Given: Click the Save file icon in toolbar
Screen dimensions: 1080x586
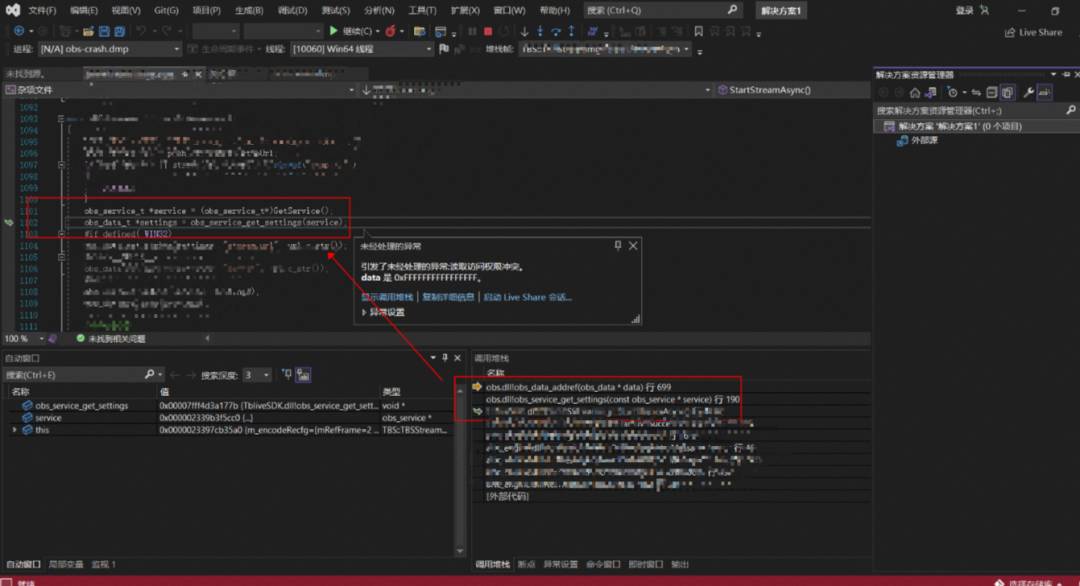Looking at the screenshot, I should [x=104, y=31].
